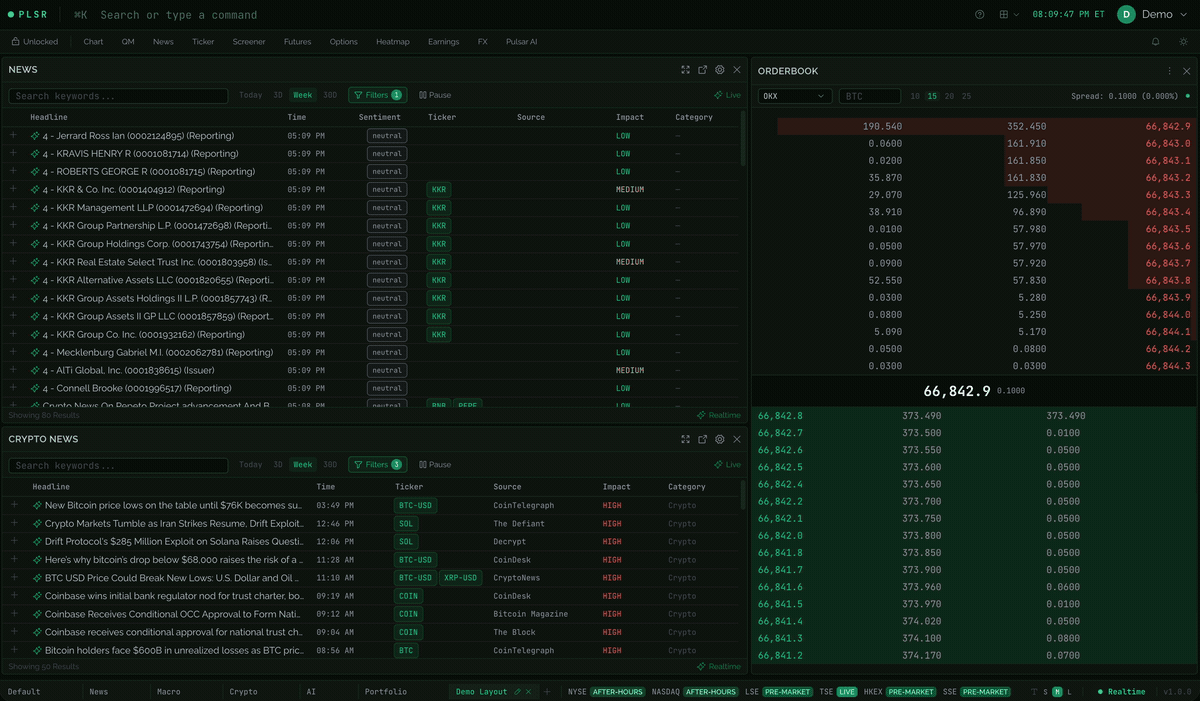Pause the Crypto News feed
The width and height of the screenshot is (1200, 701).
435,464
